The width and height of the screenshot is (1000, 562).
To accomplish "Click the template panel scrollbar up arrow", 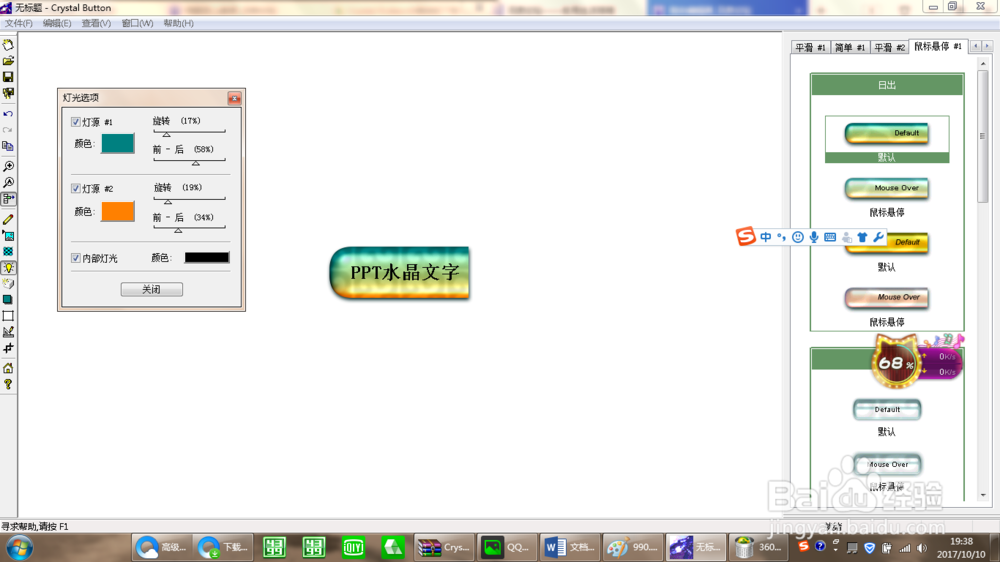I will tap(983, 63).
